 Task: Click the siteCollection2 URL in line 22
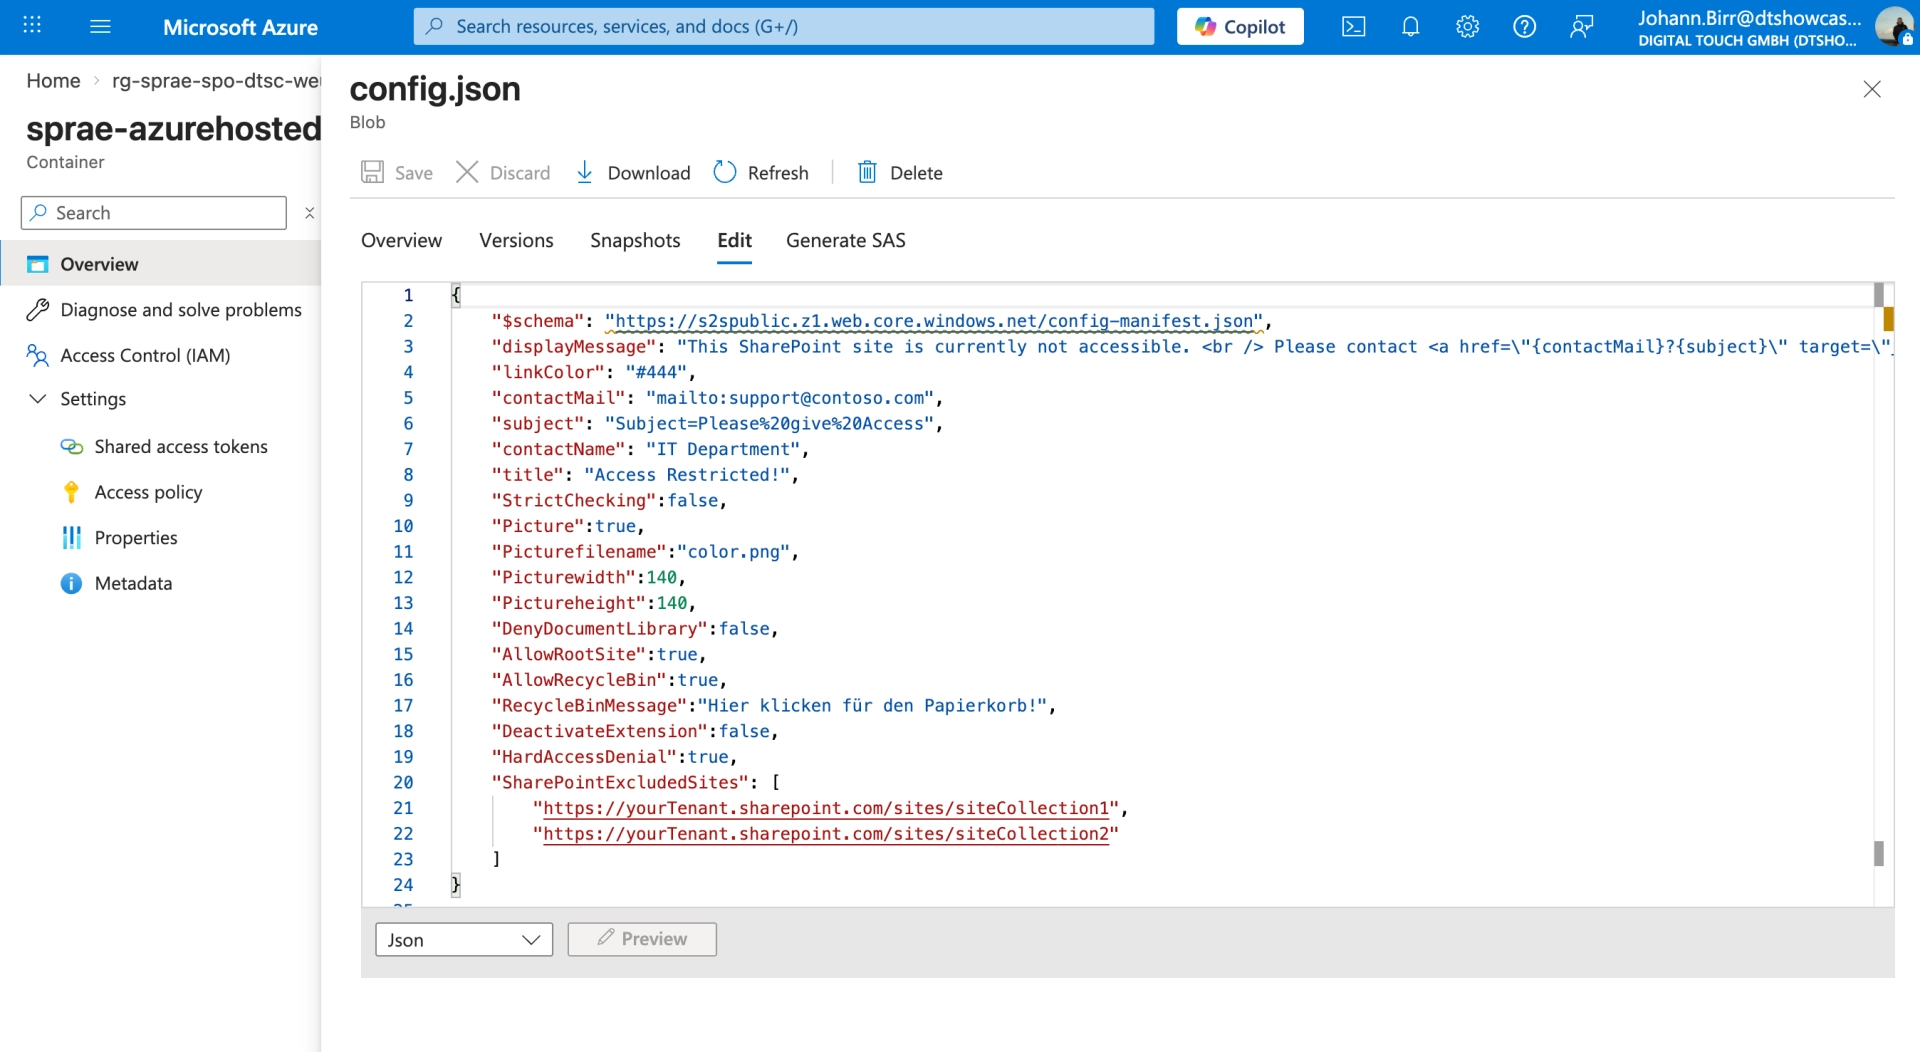(x=826, y=834)
